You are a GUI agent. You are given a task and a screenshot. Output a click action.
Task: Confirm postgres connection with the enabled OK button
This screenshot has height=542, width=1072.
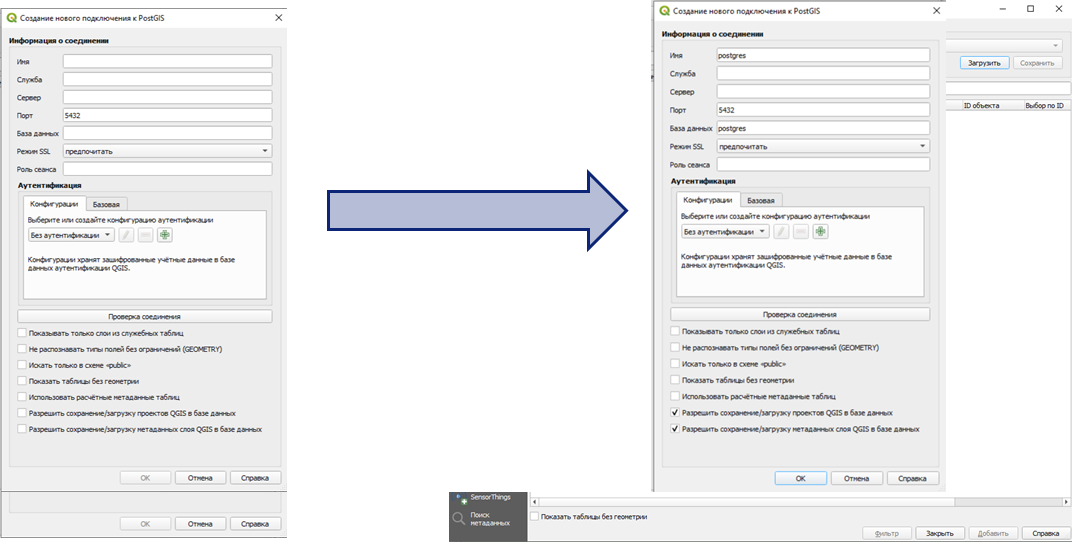[x=801, y=478]
